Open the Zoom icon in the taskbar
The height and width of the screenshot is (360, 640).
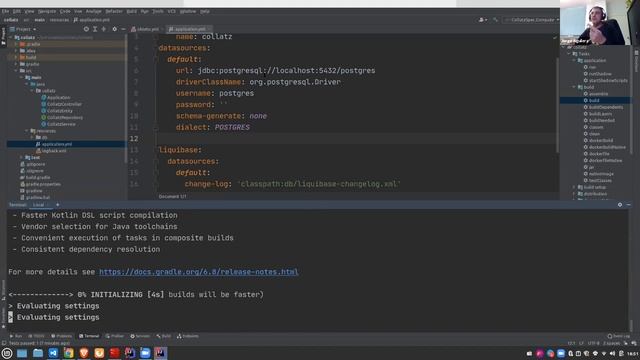click(x=145, y=353)
